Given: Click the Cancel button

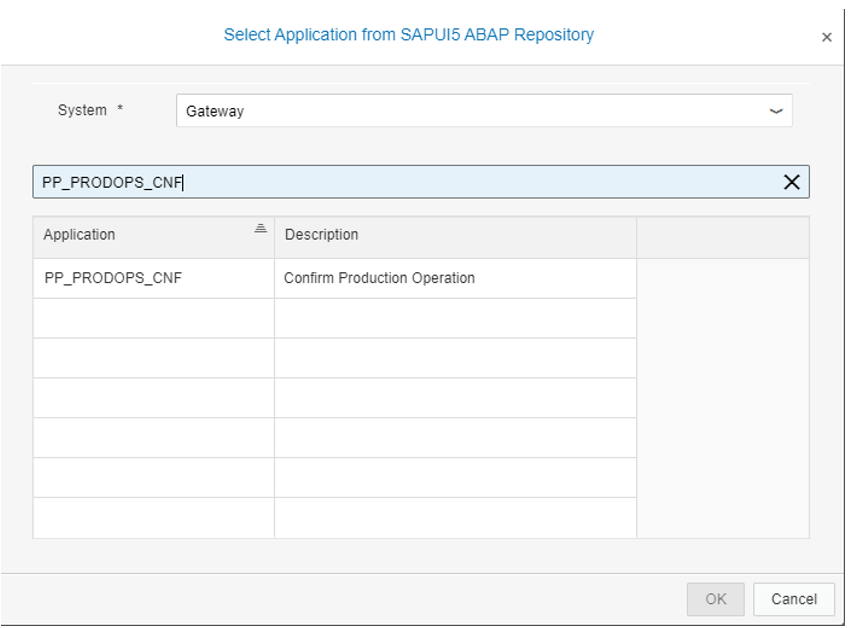Looking at the screenshot, I should pyautogui.click(x=794, y=599).
